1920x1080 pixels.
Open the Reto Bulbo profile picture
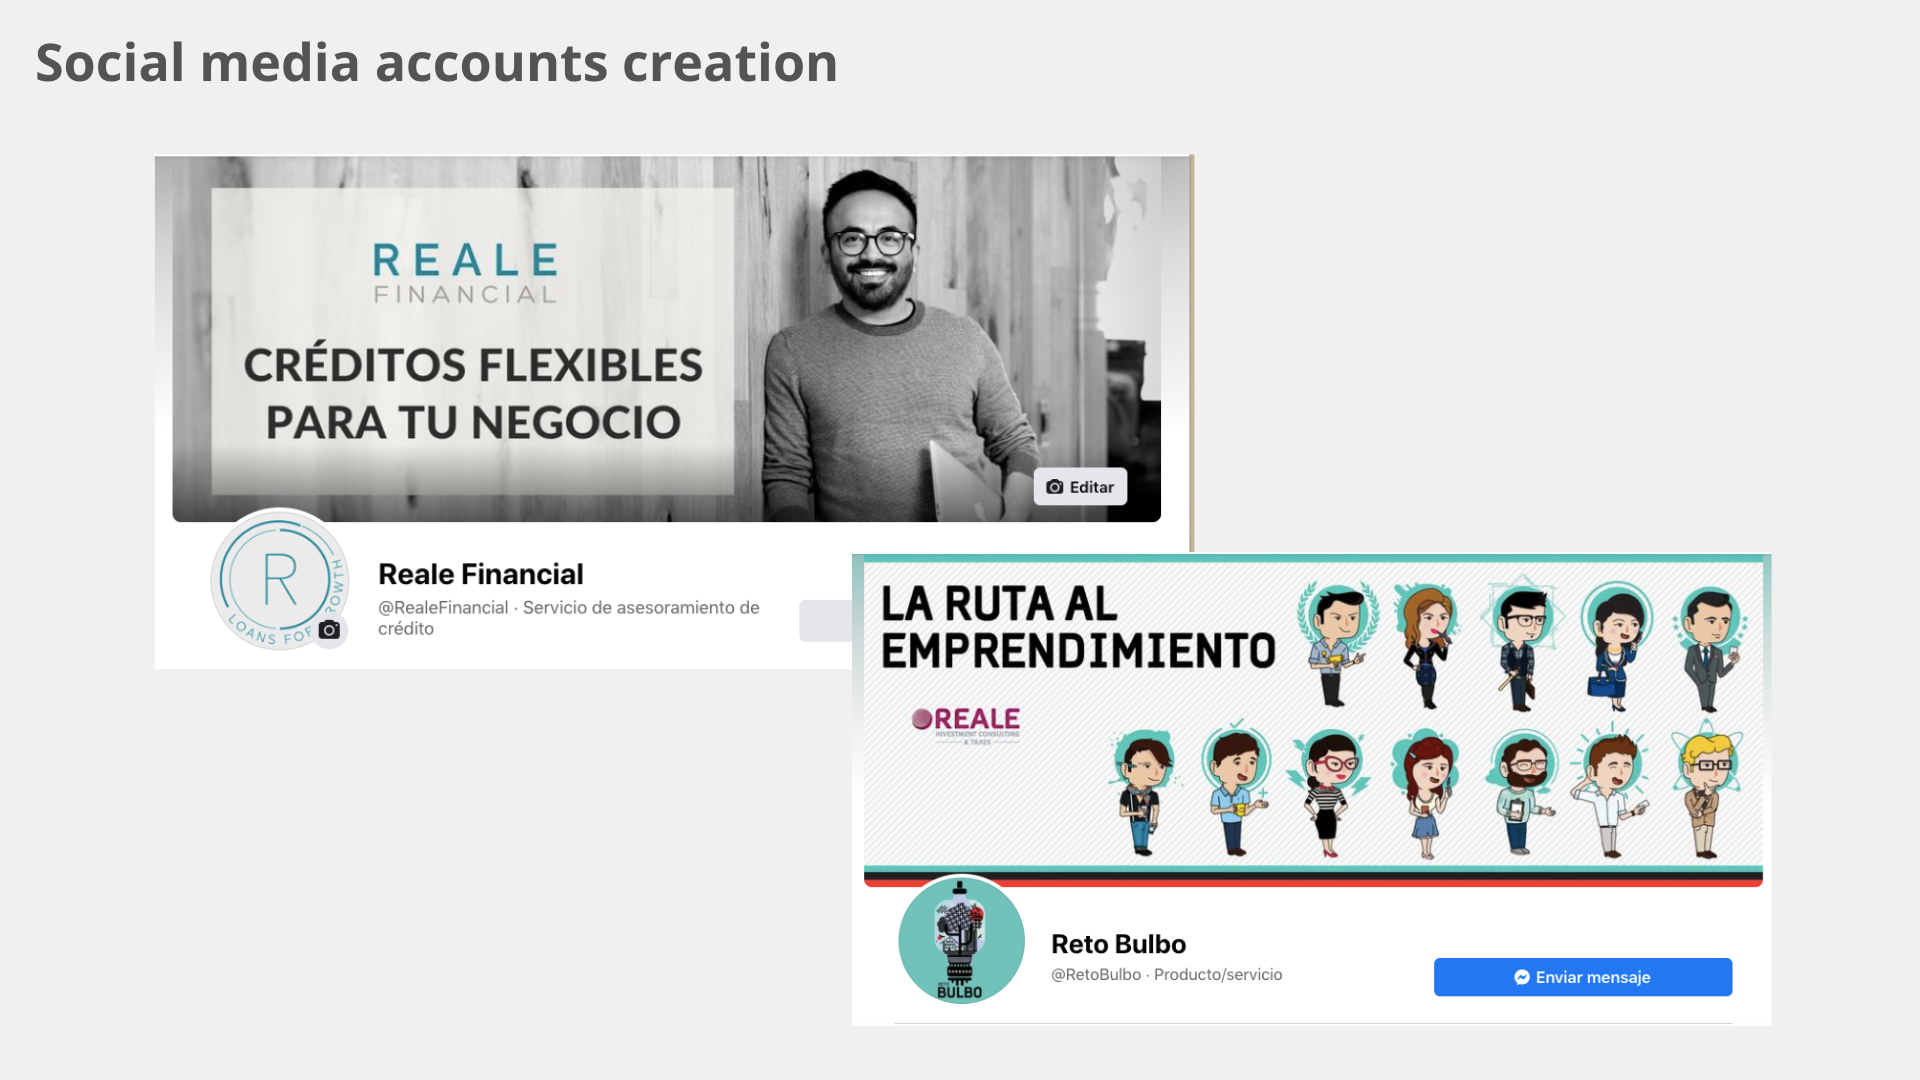tap(961, 940)
